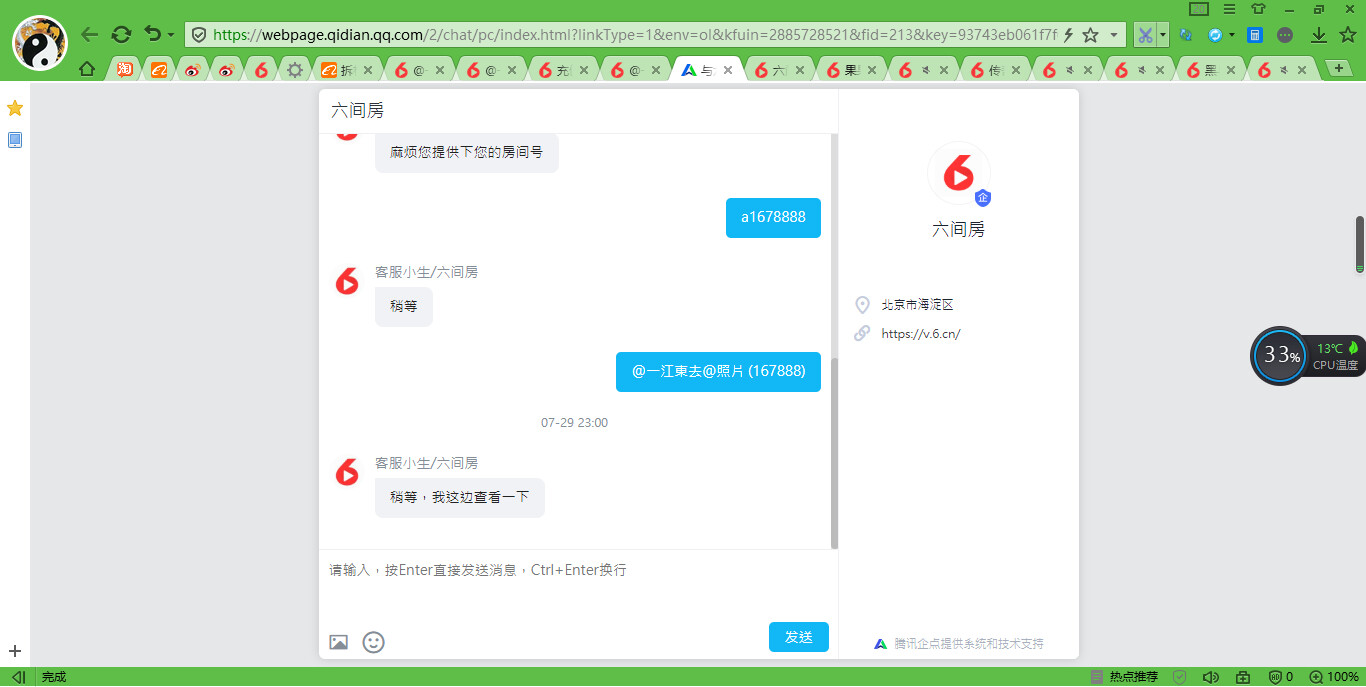Click the location pin icon
1366x687 pixels.
point(862,305)
